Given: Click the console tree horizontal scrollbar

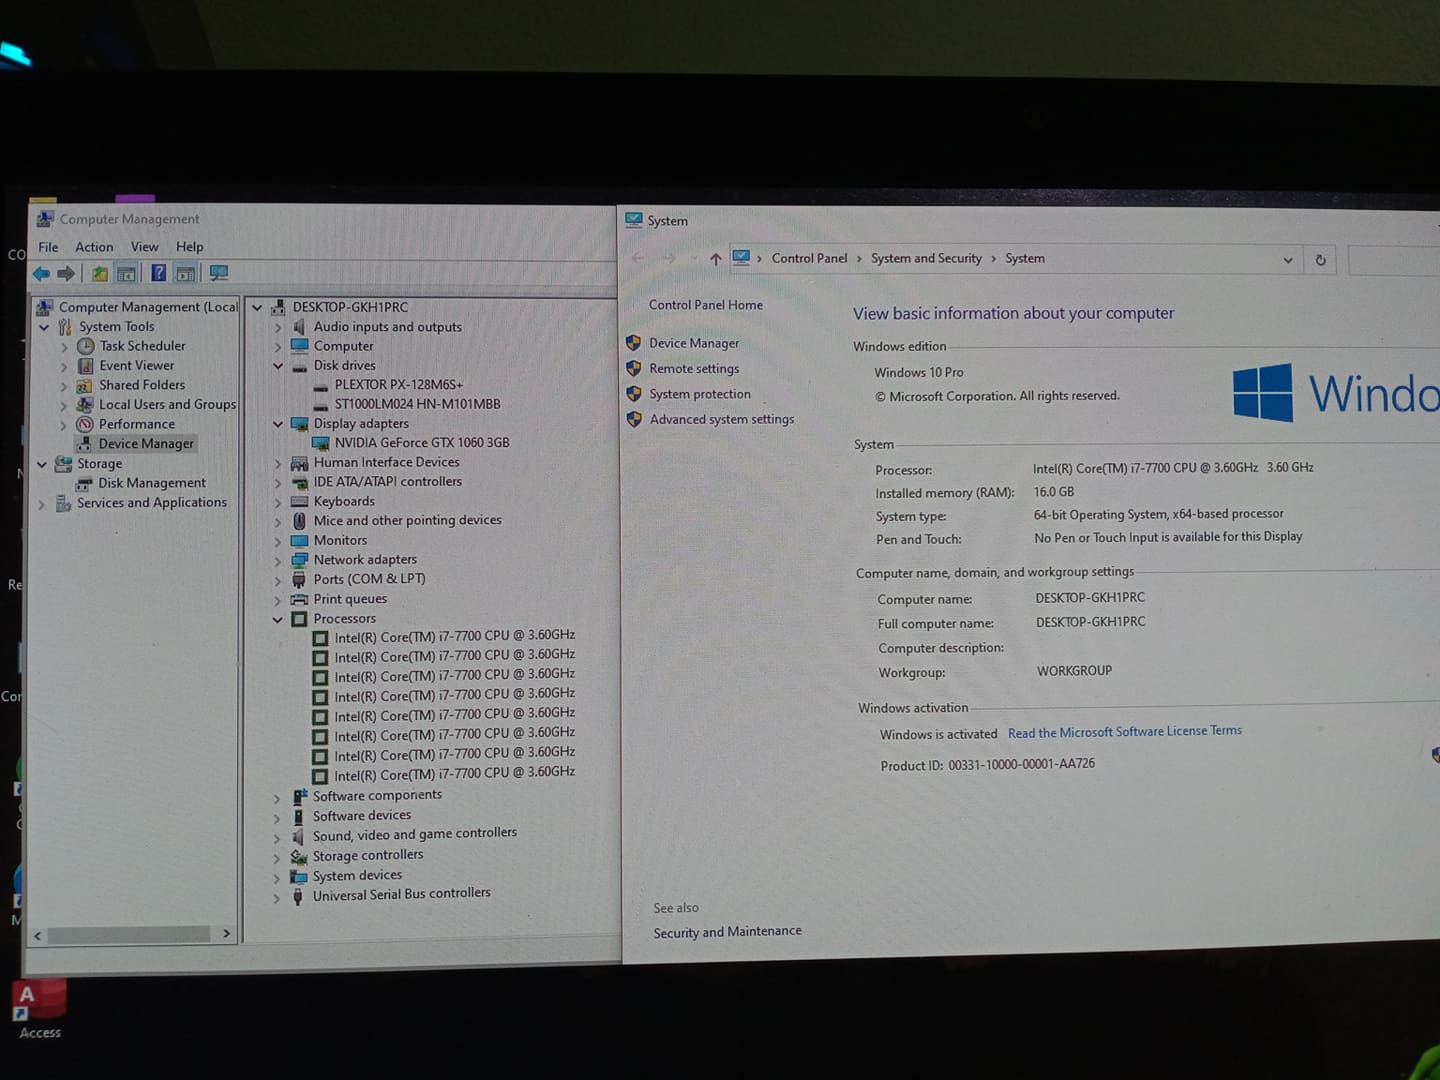Looking at the screenshot, I should 128,934.
